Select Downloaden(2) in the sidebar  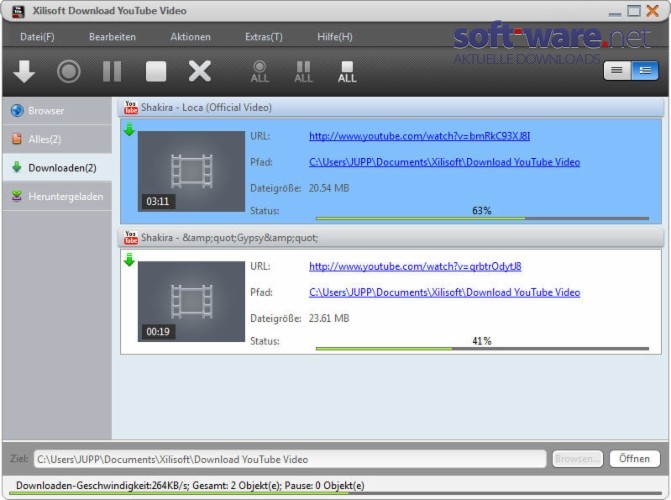pyautogui.click(x=57, y=168)
